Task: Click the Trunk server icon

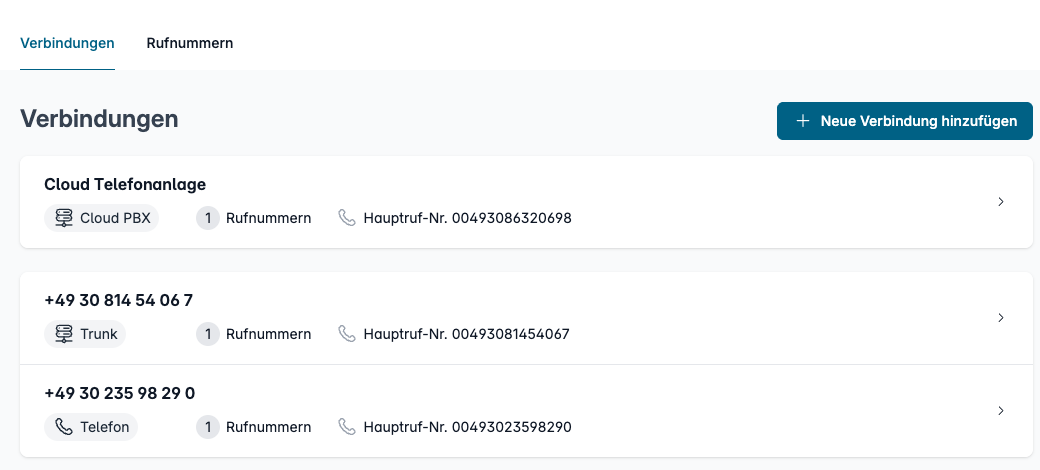Action: point(64,334)
